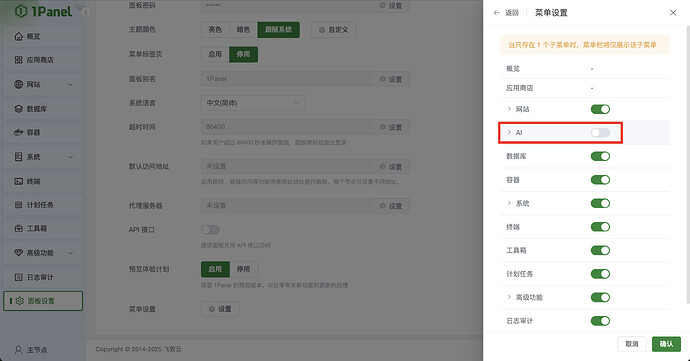
Task: Expand the 高级功能 submenu chevron in sidebar
Action: coord(70,253)
